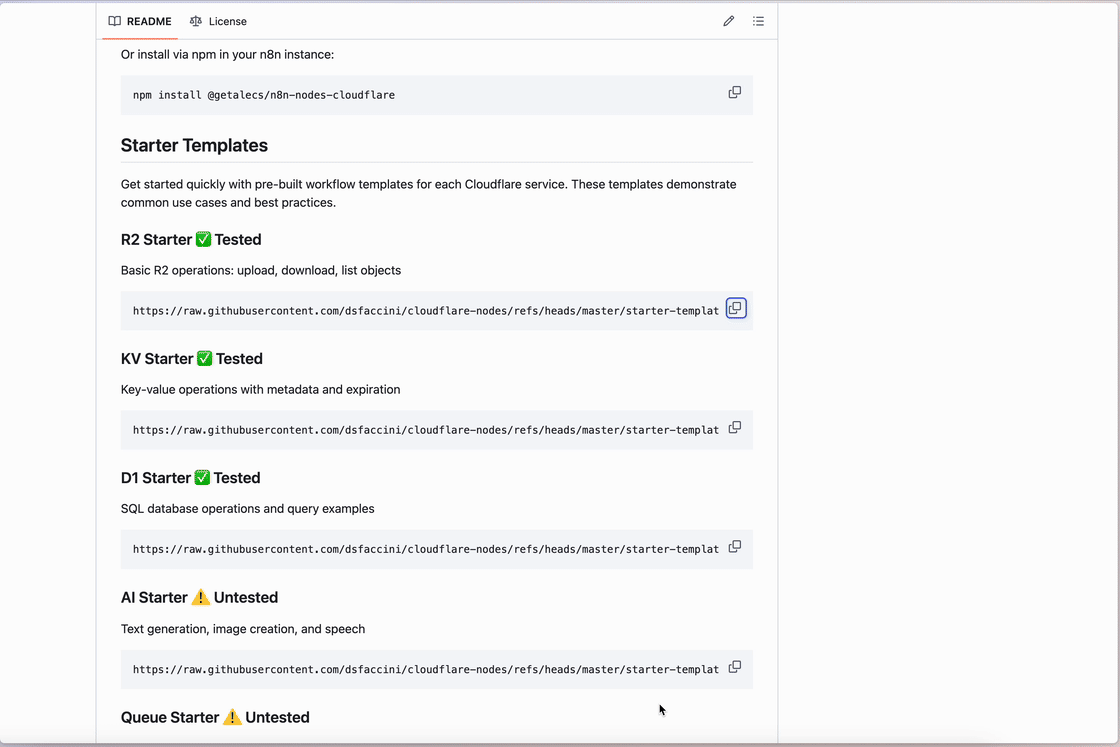Click the KV Starter Tested heading
This screenshot has height=747, width=1120.
tap(192, 359)
